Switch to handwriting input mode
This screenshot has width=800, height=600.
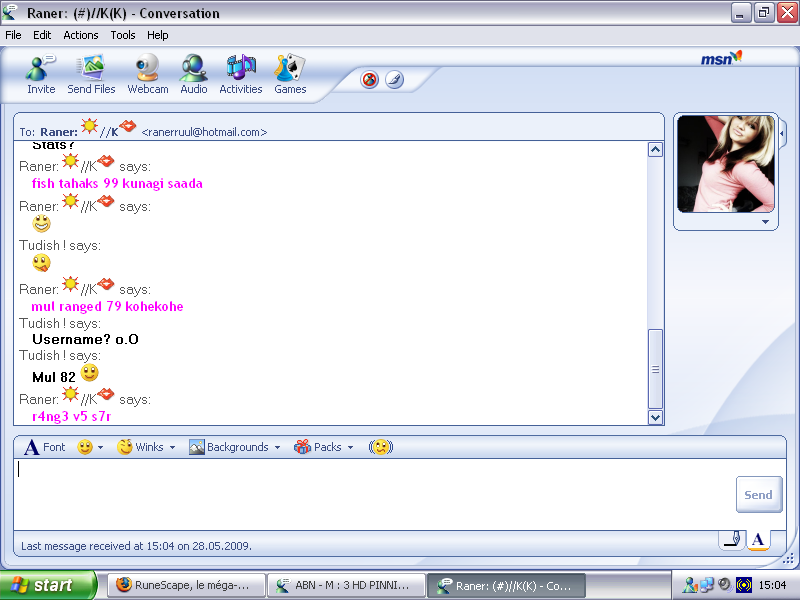click(732, 540)
